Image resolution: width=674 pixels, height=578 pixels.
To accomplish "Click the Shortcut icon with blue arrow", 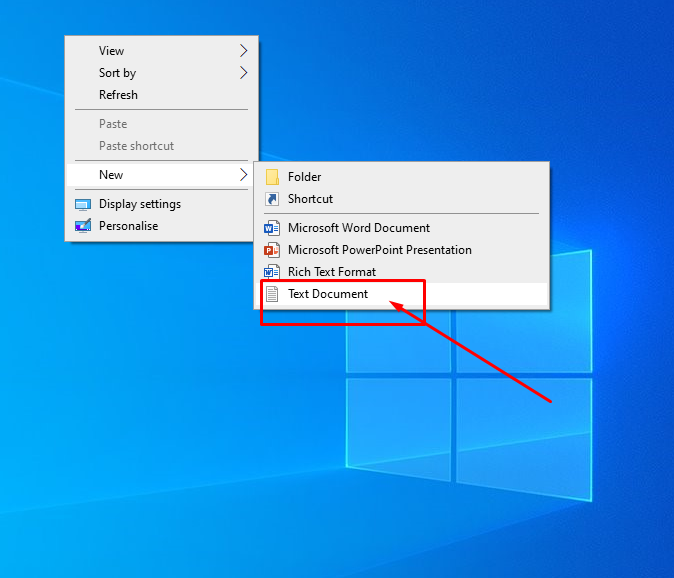I will (272, 199).
